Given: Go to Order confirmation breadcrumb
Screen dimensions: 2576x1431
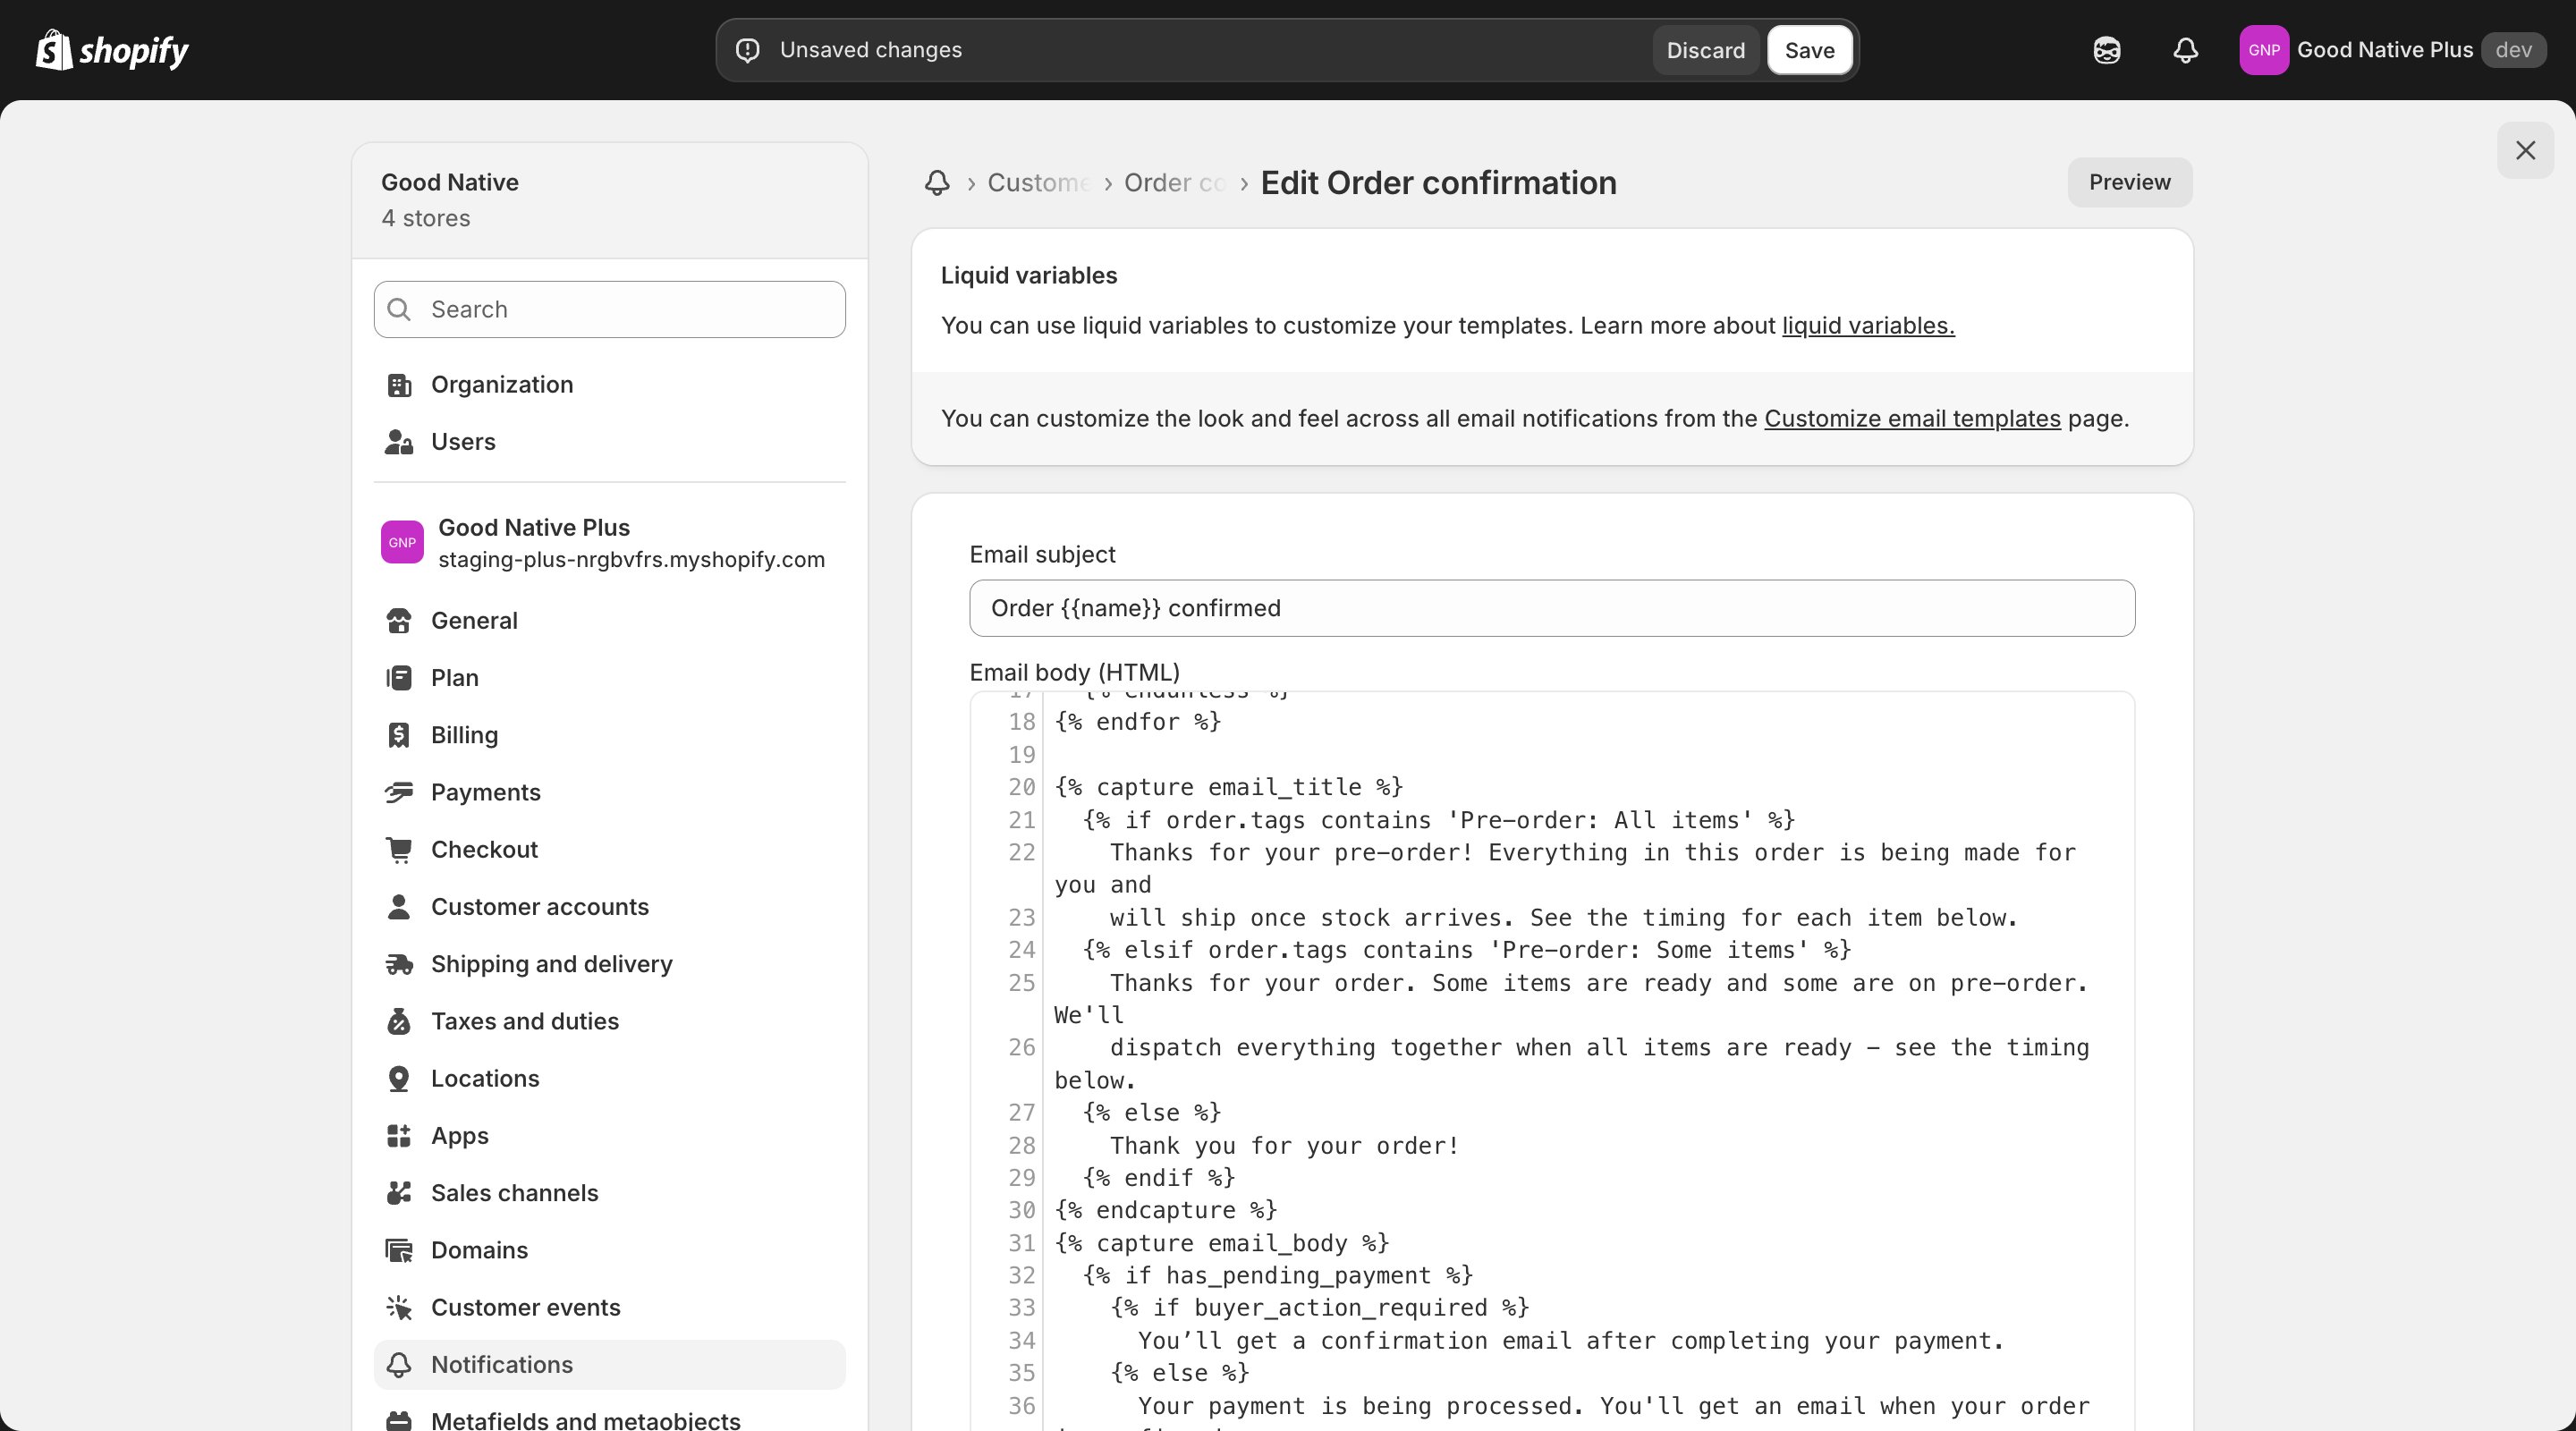Looking at the screenshot, I should pos(1174,183).
